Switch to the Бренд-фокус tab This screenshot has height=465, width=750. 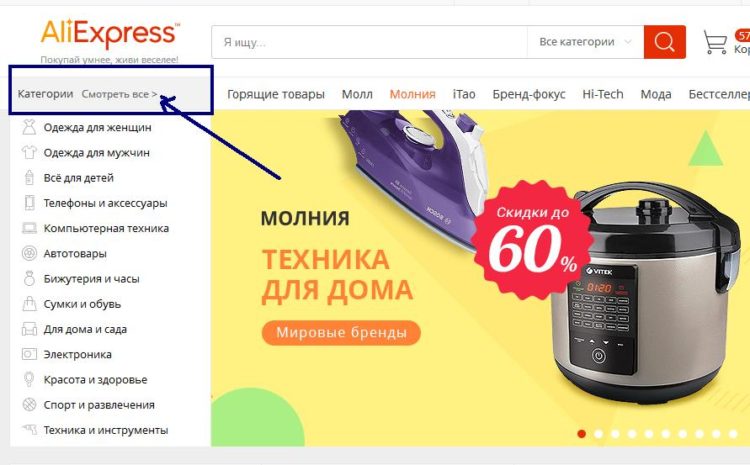pos(529,94)
